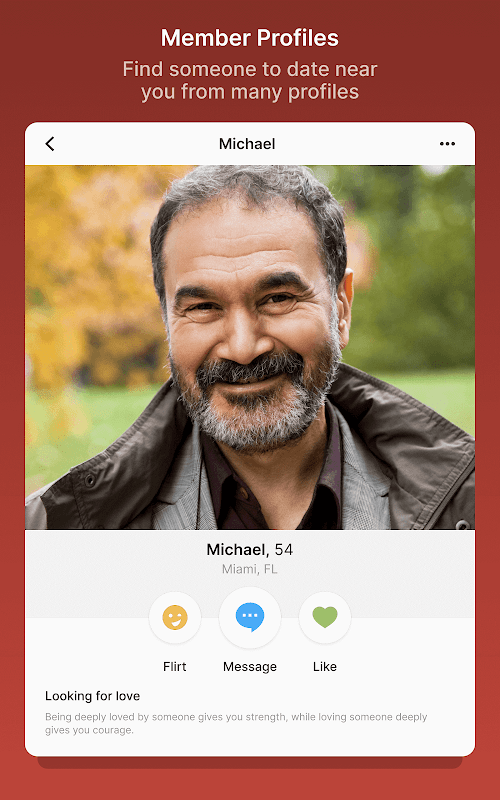Go back using the left chevron arrow
The height and width of the screenshot is (800, 500).
tap(49, 144)
